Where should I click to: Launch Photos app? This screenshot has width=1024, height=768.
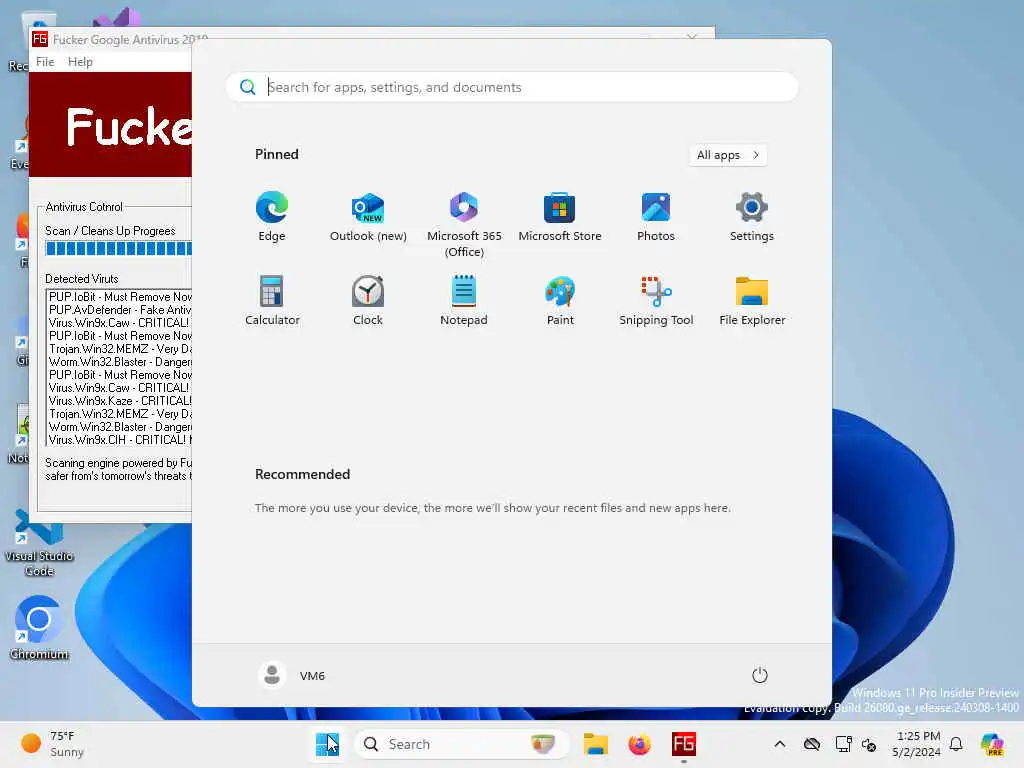click(656, 217)
